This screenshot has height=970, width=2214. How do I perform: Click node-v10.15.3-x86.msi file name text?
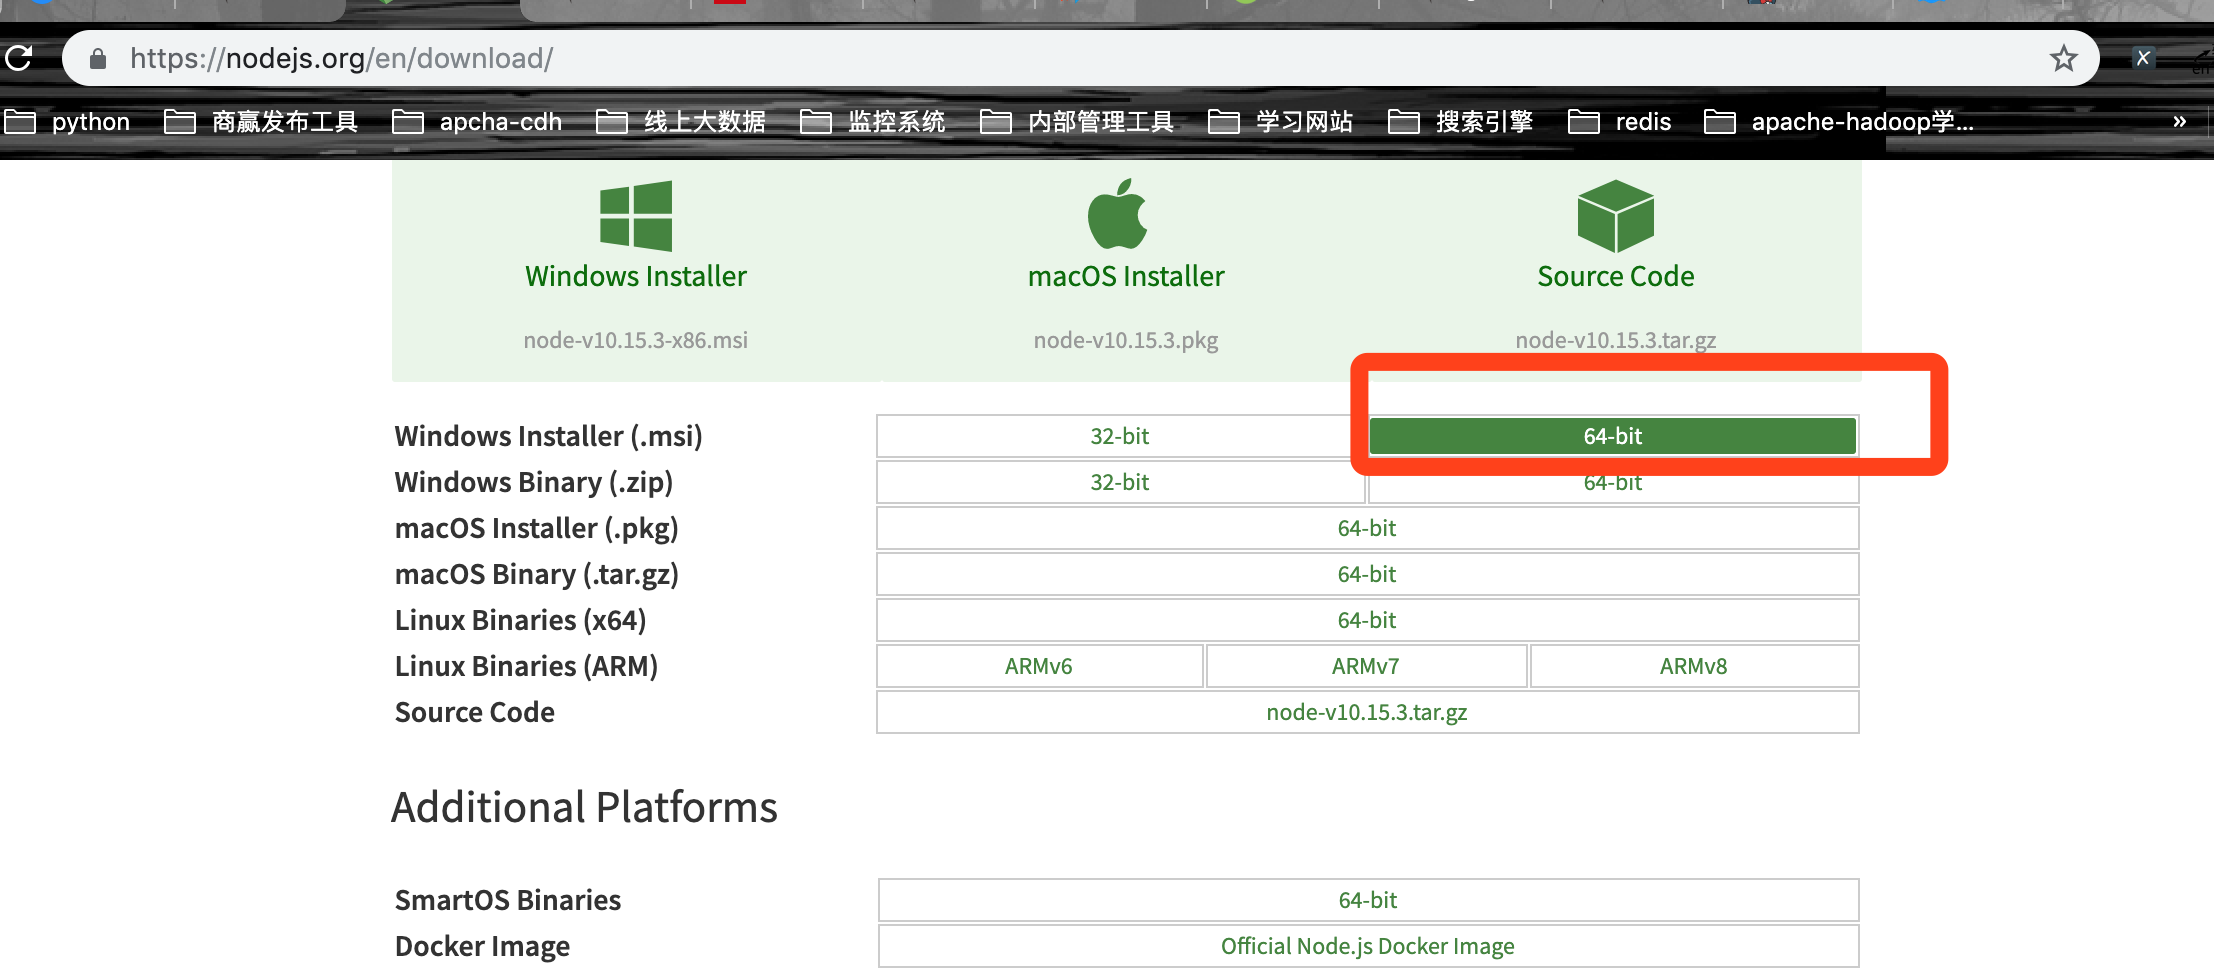tap(636, 340)
